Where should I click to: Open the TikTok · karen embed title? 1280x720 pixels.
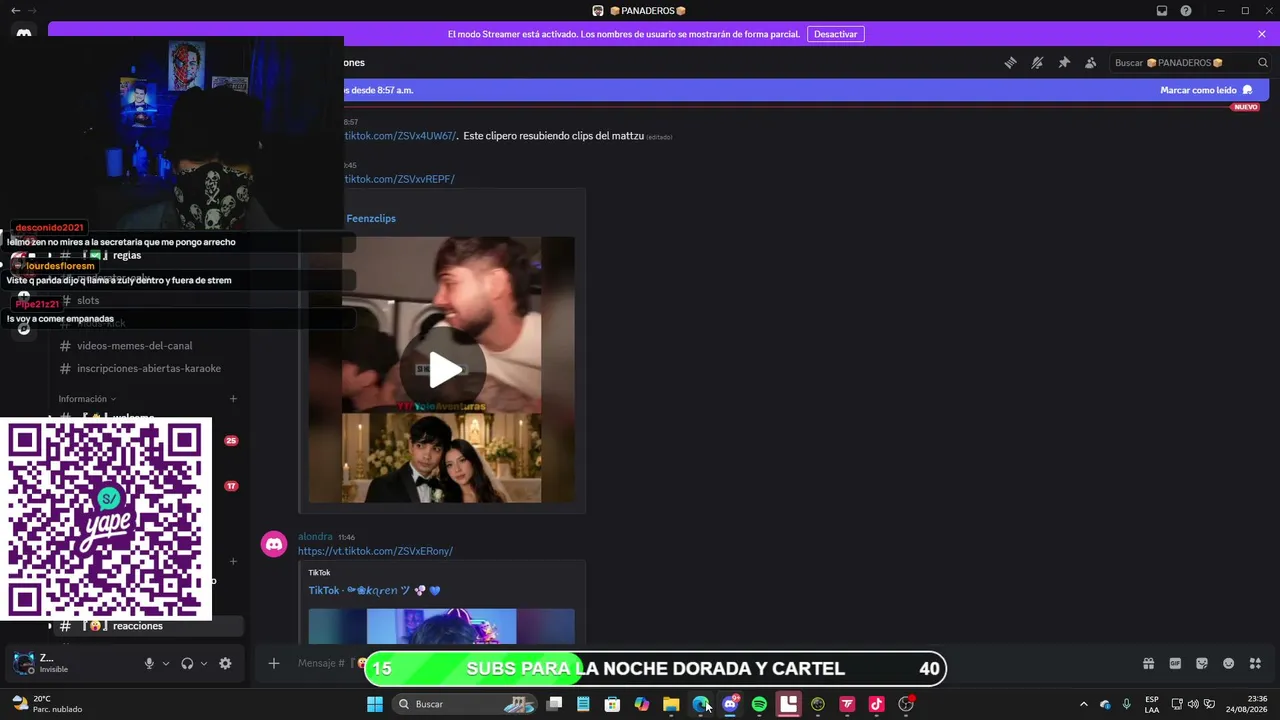pyautogui.click(x=374, y=590)
